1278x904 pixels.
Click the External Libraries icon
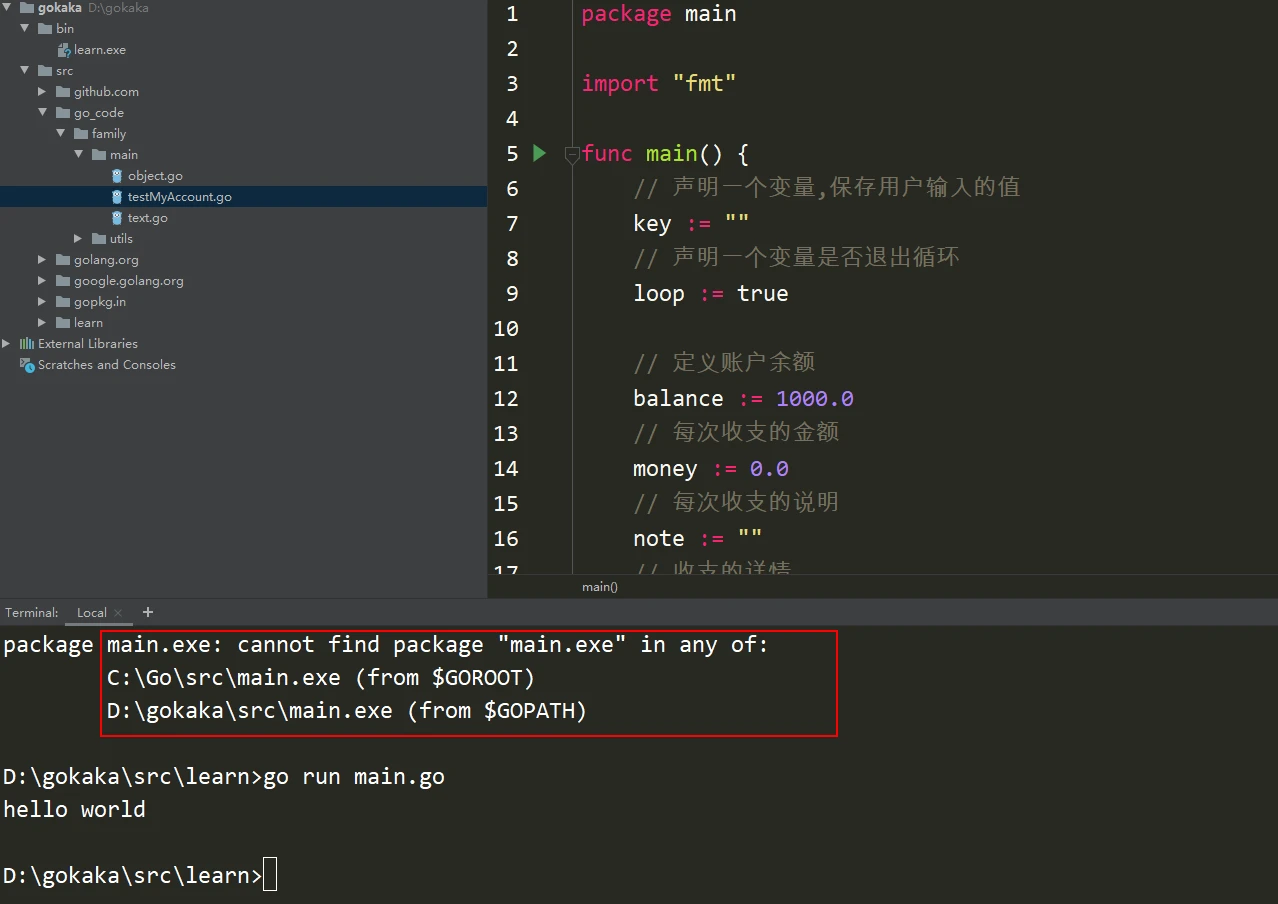click(x=27, y=344)
